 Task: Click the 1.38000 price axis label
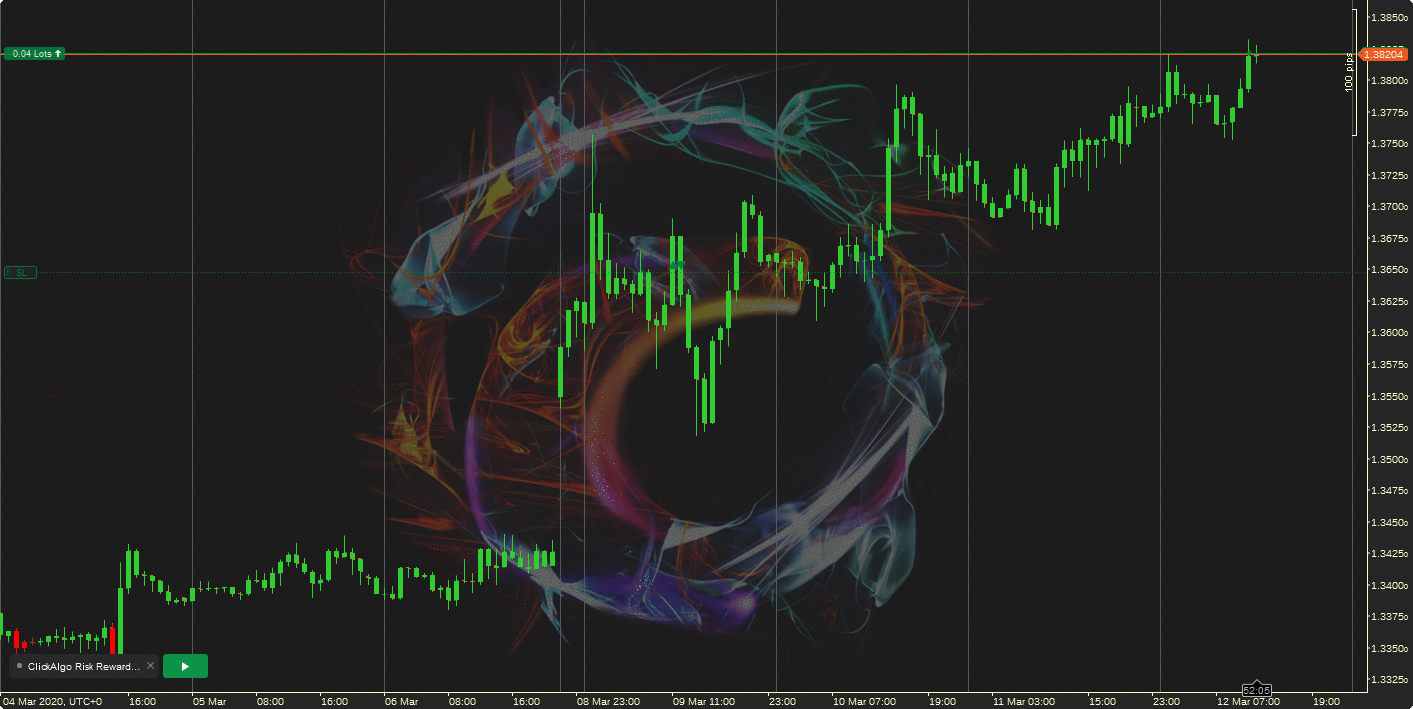(1390, 81)
